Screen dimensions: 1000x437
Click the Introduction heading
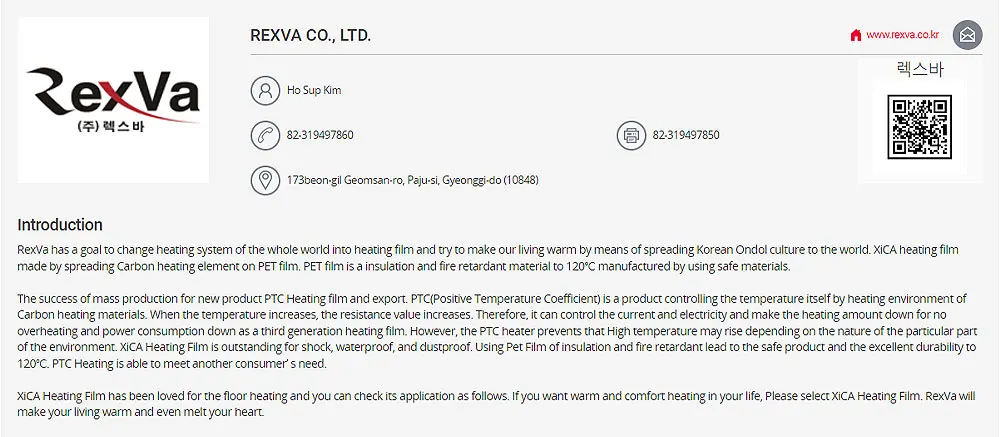[60, 225]
